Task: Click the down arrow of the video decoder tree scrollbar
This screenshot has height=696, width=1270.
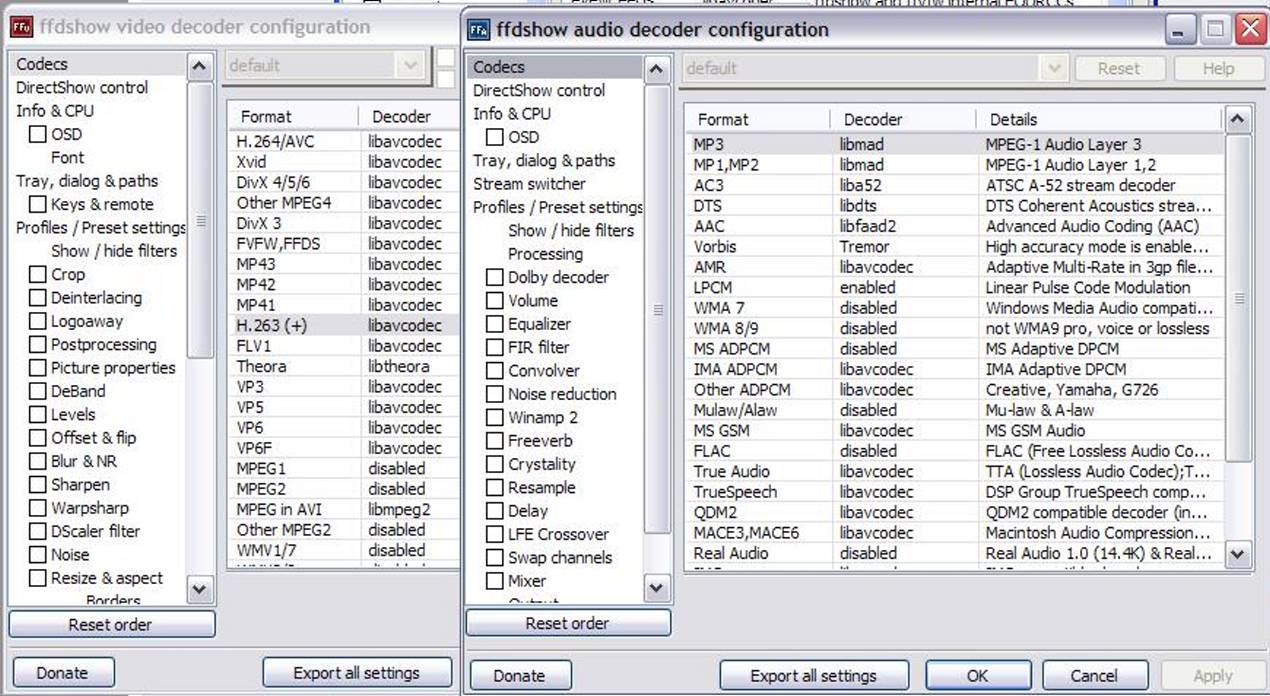Action: [x=200, y=589]
